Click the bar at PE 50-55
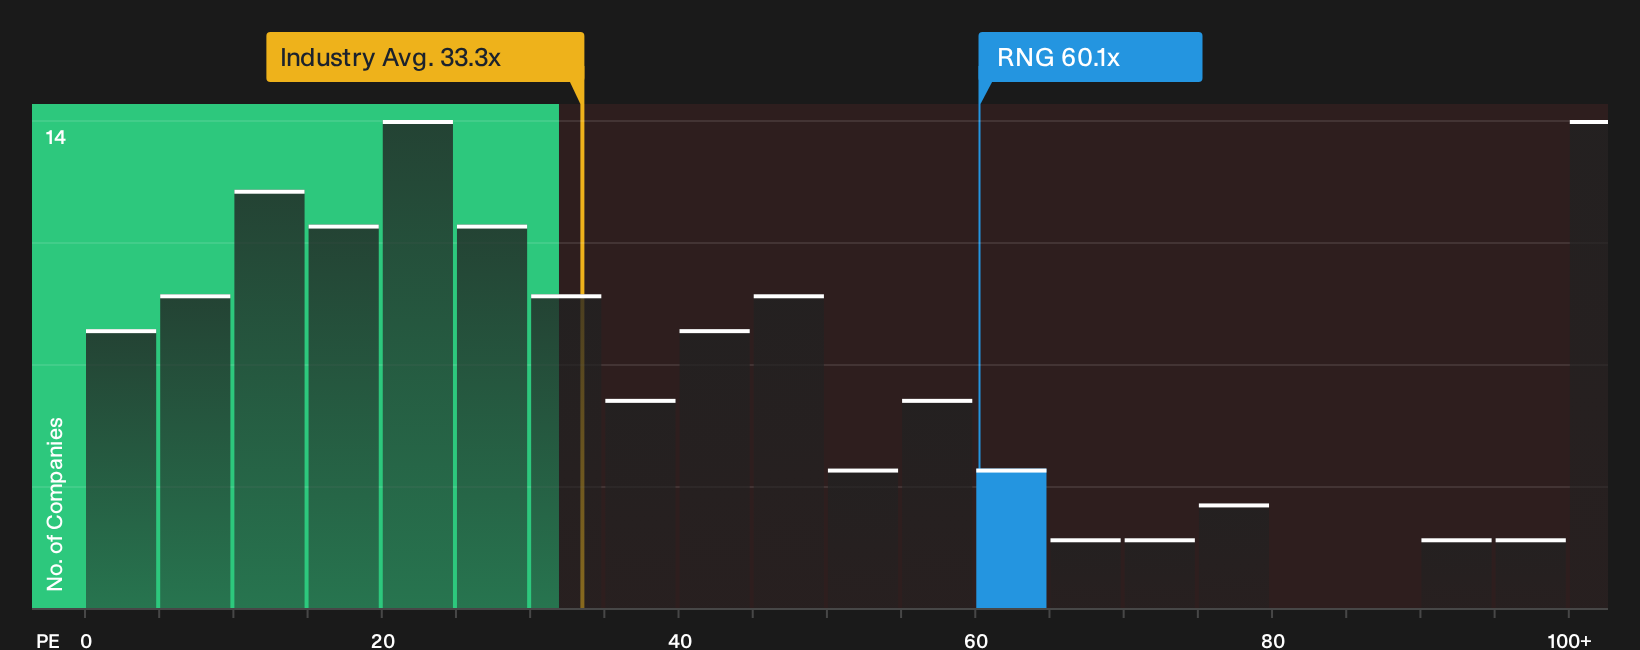Screen dimensions: 1640x650 coord(863,539)
